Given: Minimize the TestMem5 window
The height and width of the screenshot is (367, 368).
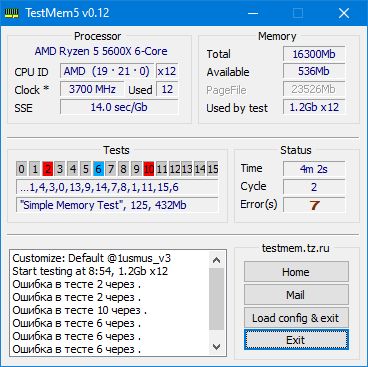Looking at the screenshot, I should click(x=253, y=13).
